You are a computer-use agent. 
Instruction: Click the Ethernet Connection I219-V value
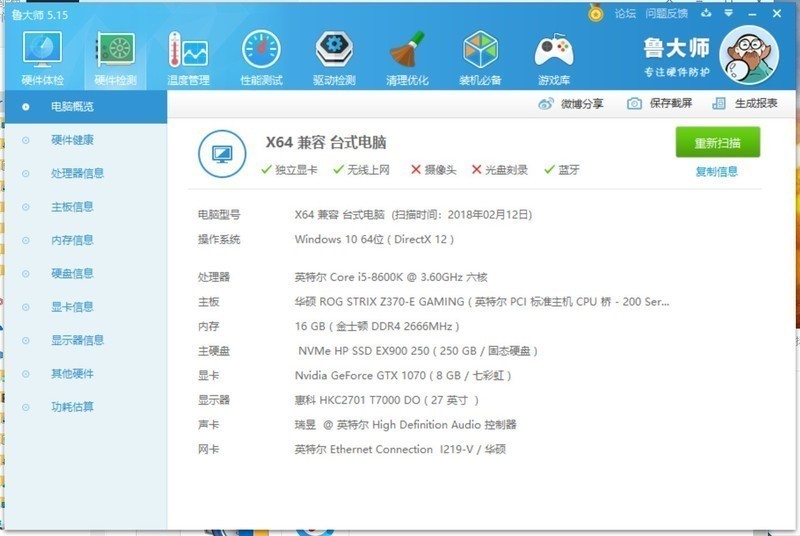point(400,449)
